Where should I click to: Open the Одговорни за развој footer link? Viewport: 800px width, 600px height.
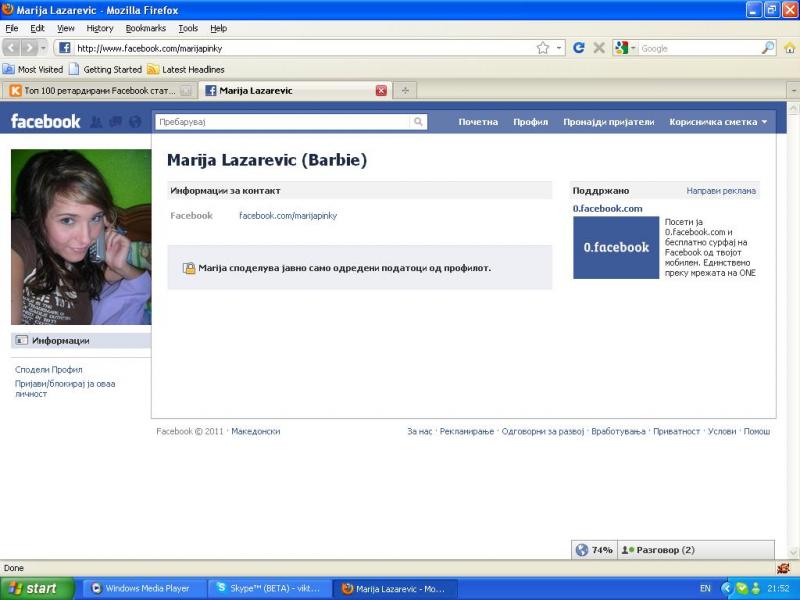[x=543, y=431]
